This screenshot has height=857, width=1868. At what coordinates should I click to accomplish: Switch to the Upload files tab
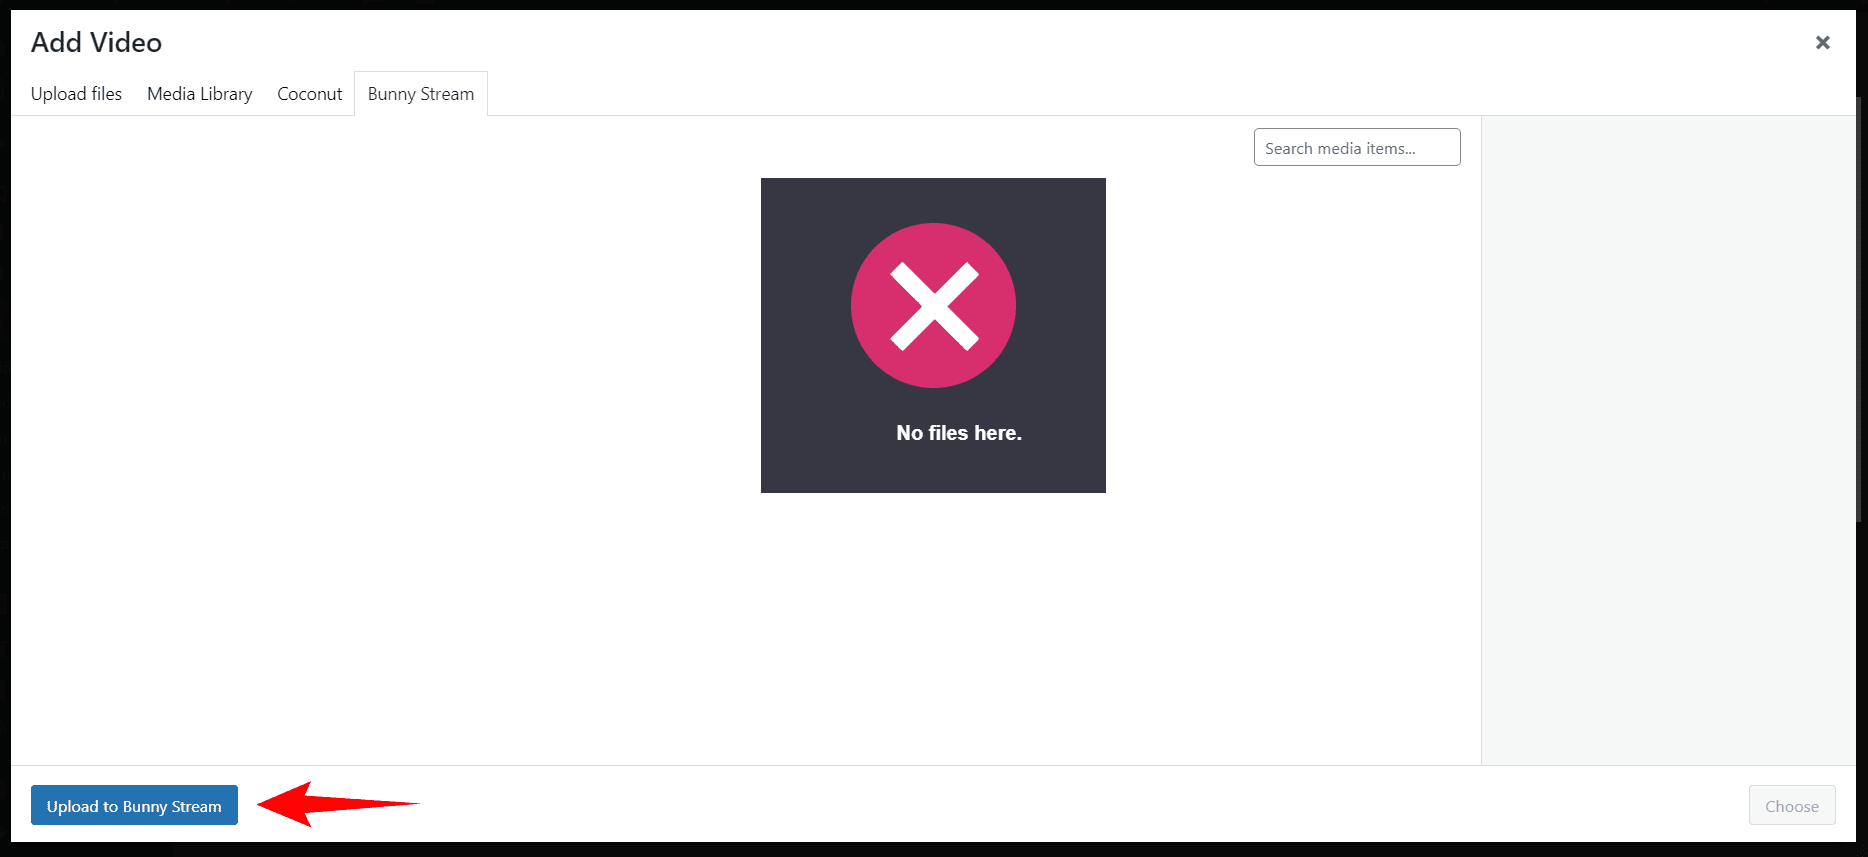(x=76, y=94)
